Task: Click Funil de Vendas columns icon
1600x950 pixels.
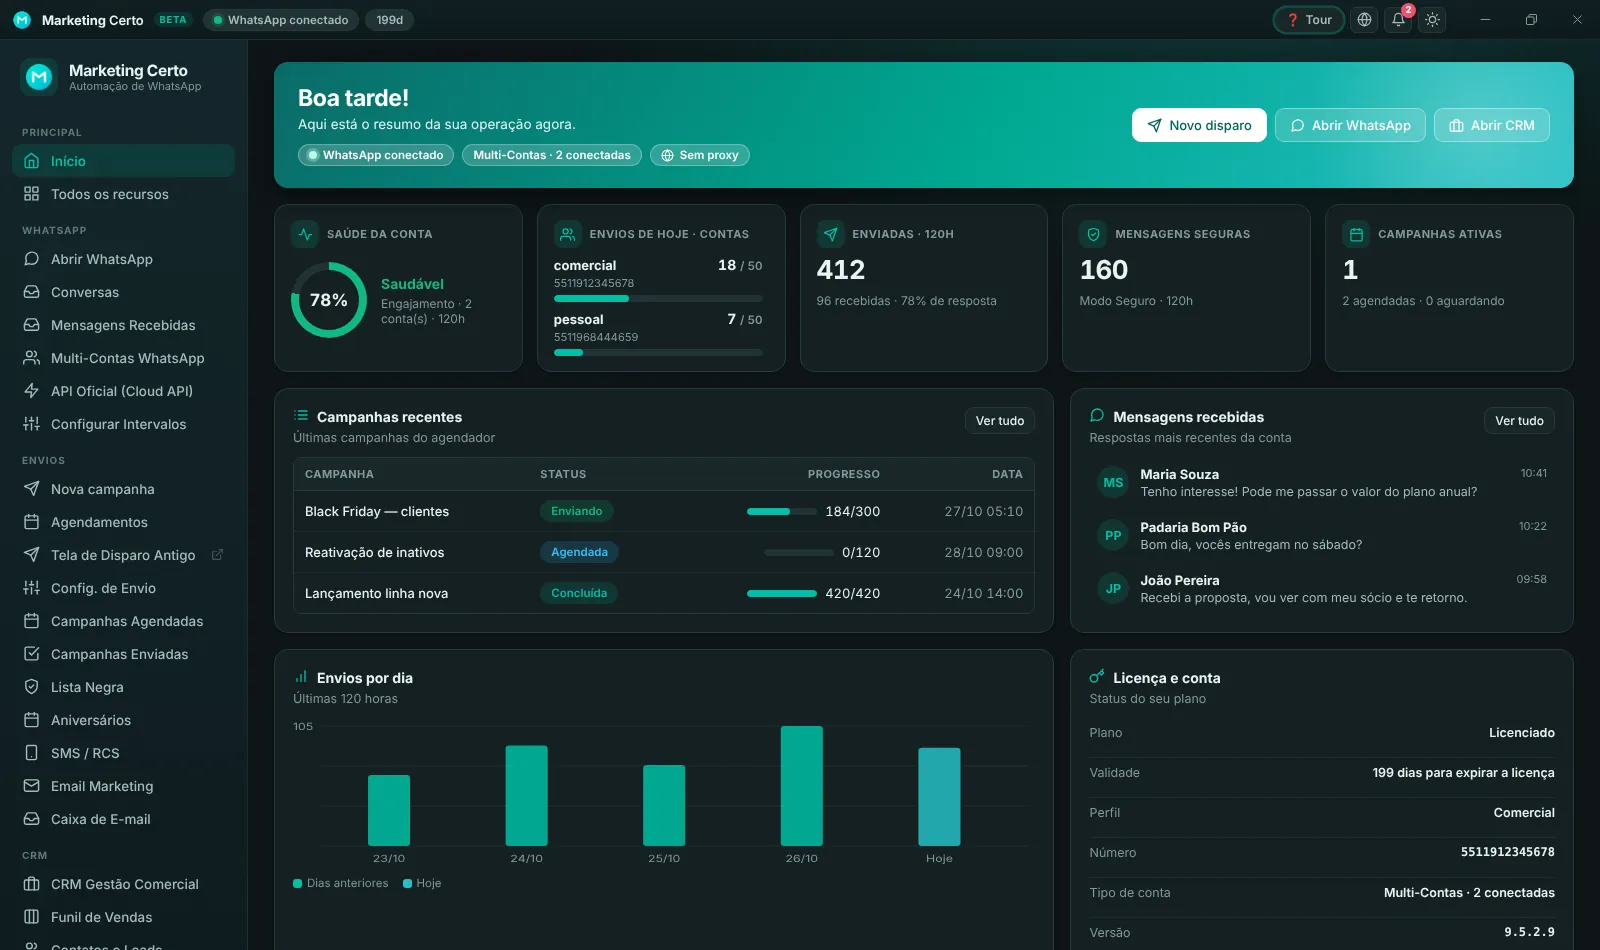Action: (x=31, y=917)
